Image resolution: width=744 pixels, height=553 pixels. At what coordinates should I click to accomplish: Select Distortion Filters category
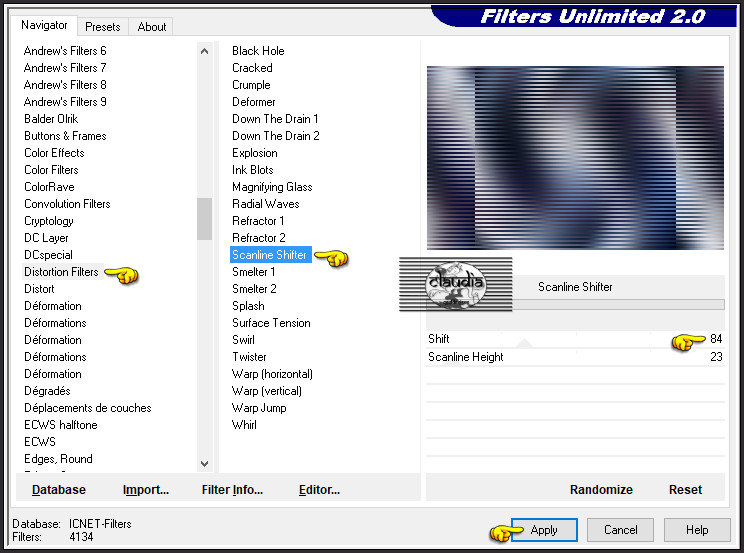[61, 272]
